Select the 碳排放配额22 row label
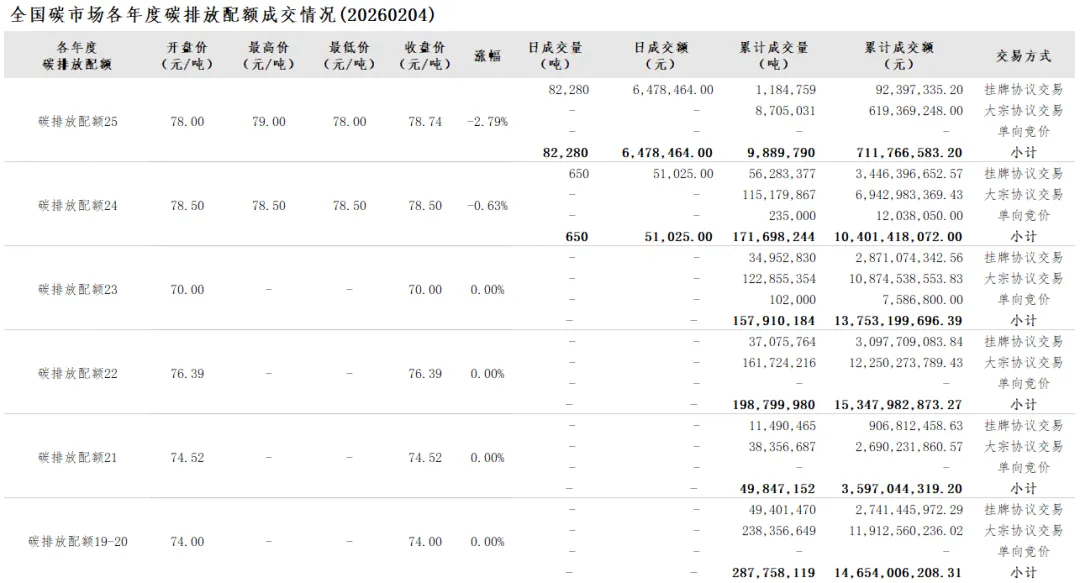Viewport: 1080px width, 583px height. coord(78,374)
